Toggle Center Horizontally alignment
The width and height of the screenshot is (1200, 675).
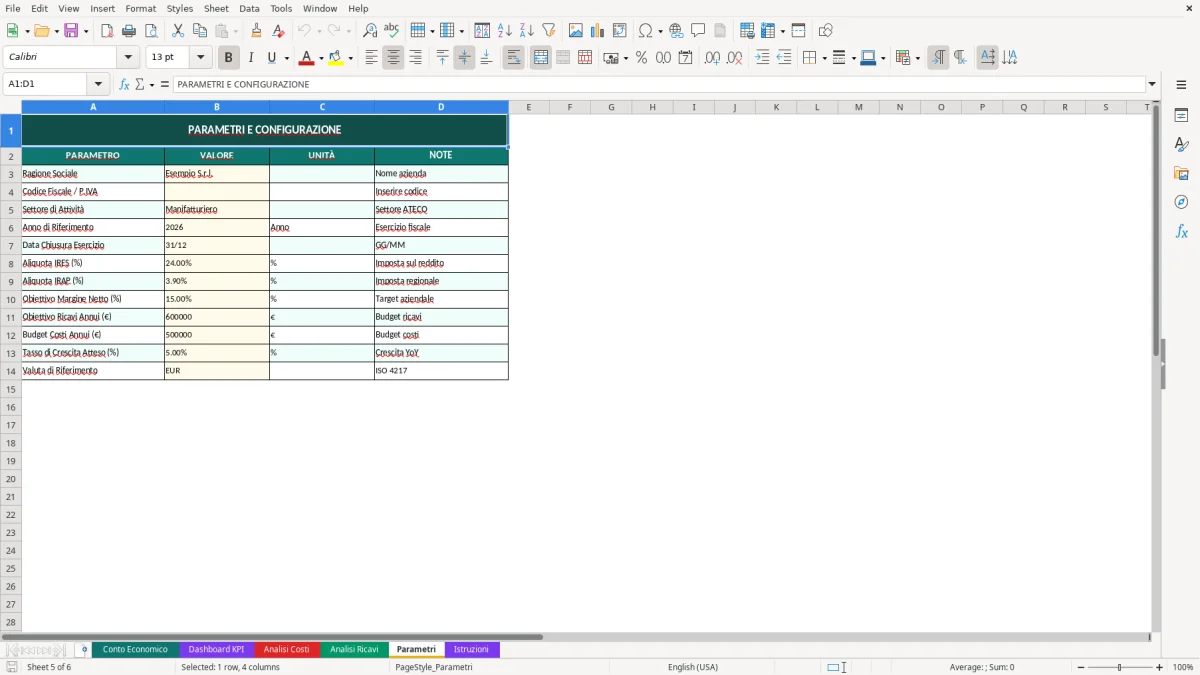(x=393, y=58)
